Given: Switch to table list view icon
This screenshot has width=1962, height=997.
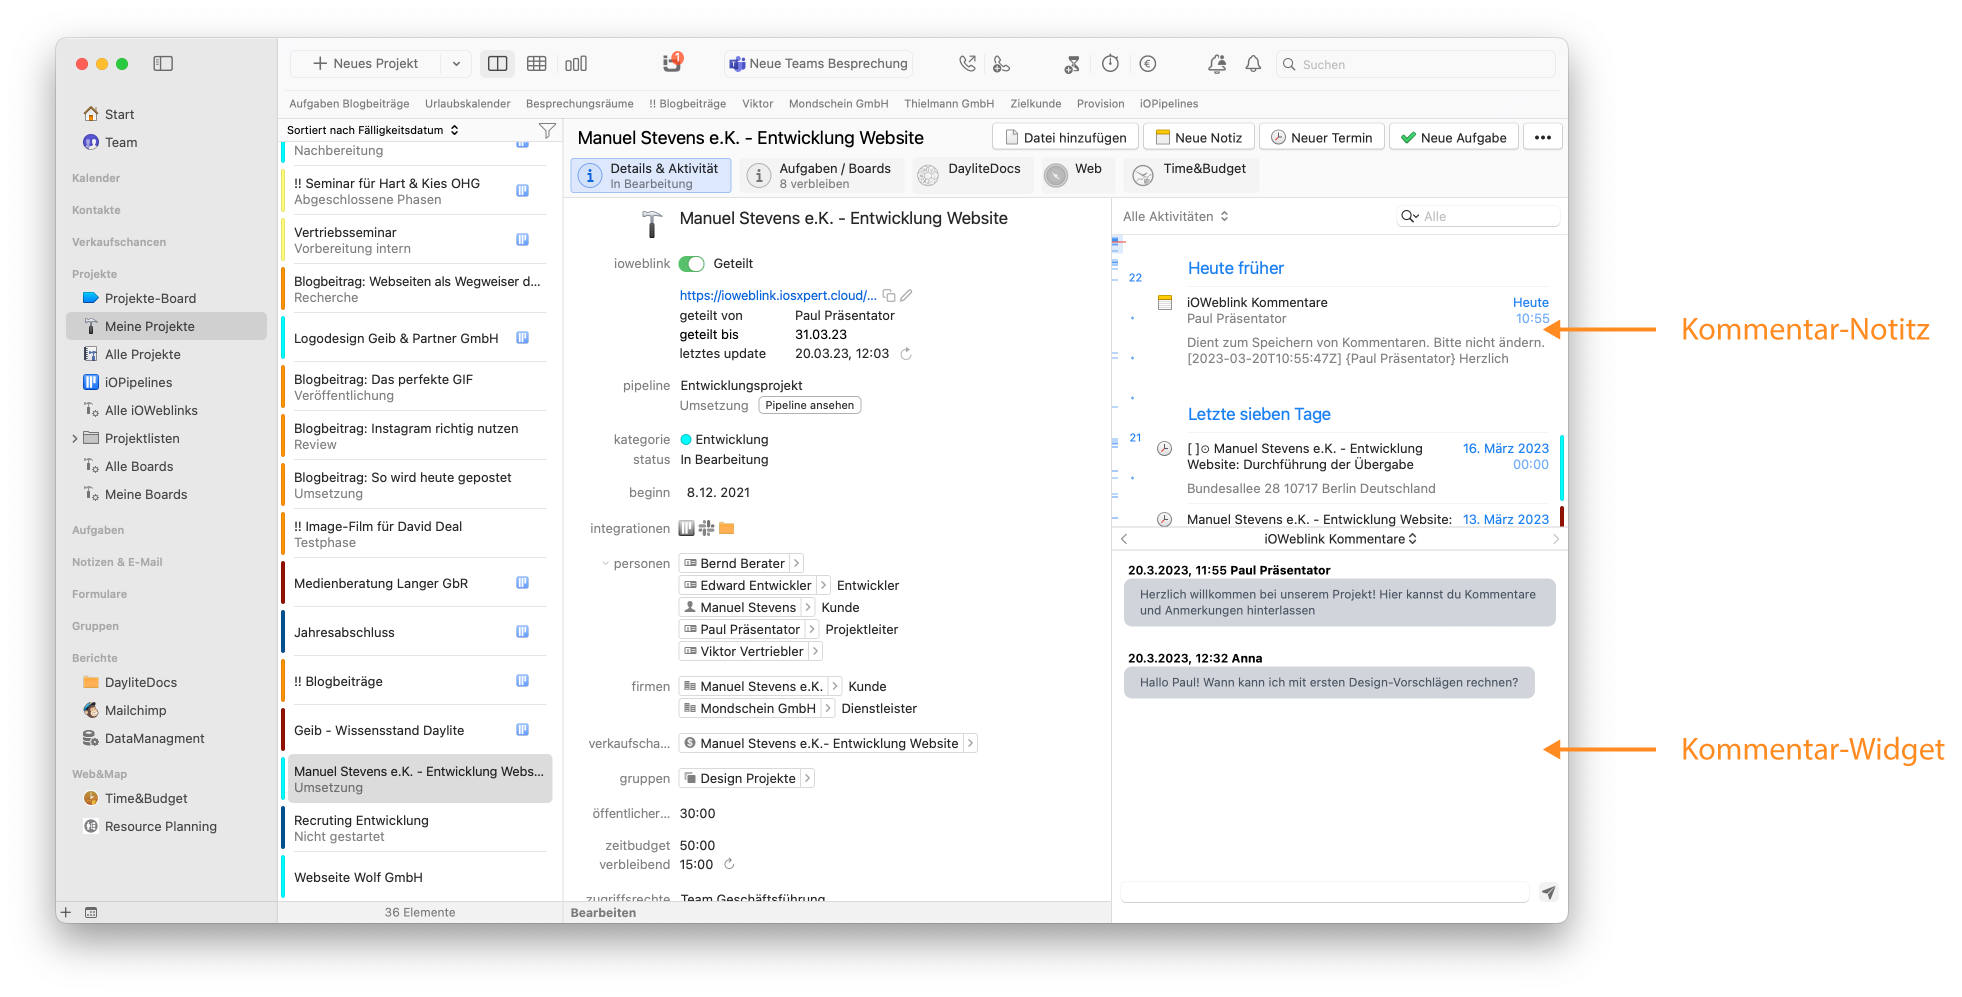Looking at the screenshot, I should 537,64.
